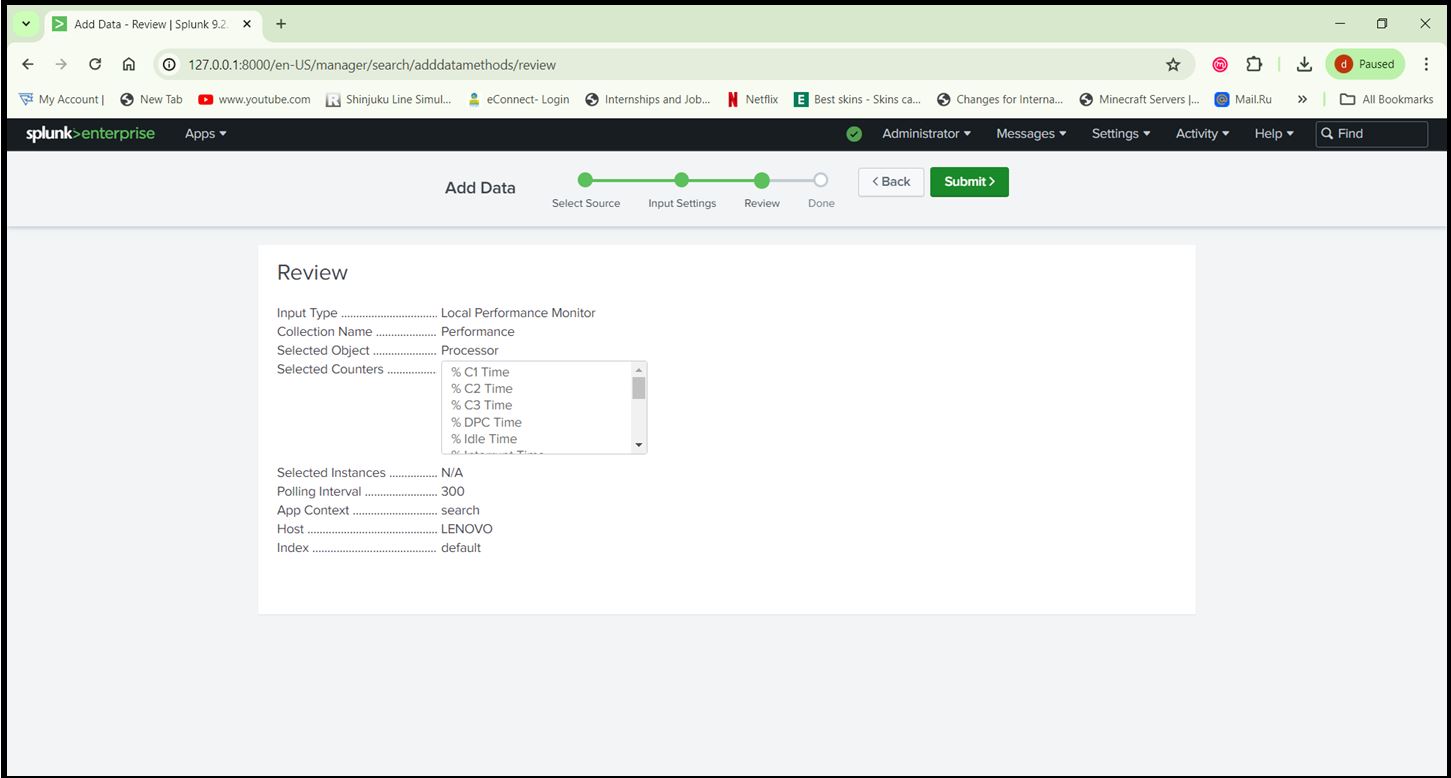Open the www.youtube.com bookmark
Viewport: 1451px width, 778px height.
click(254, 99)
